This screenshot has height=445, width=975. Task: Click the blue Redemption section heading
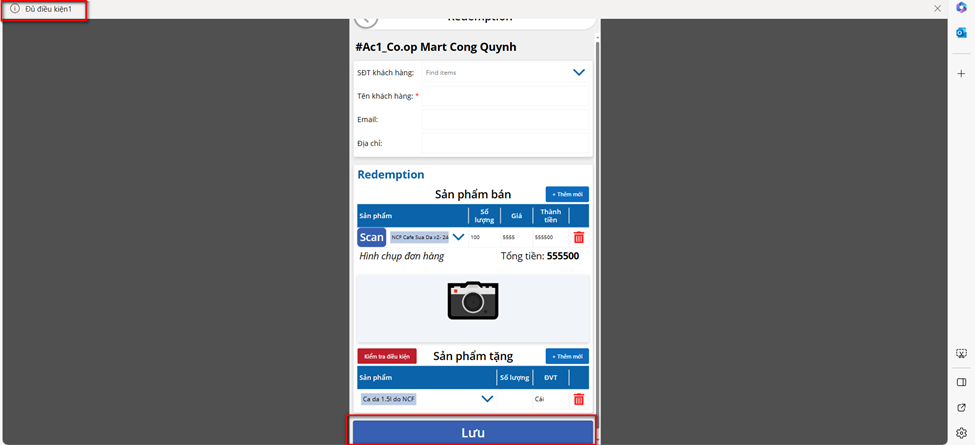390,175
